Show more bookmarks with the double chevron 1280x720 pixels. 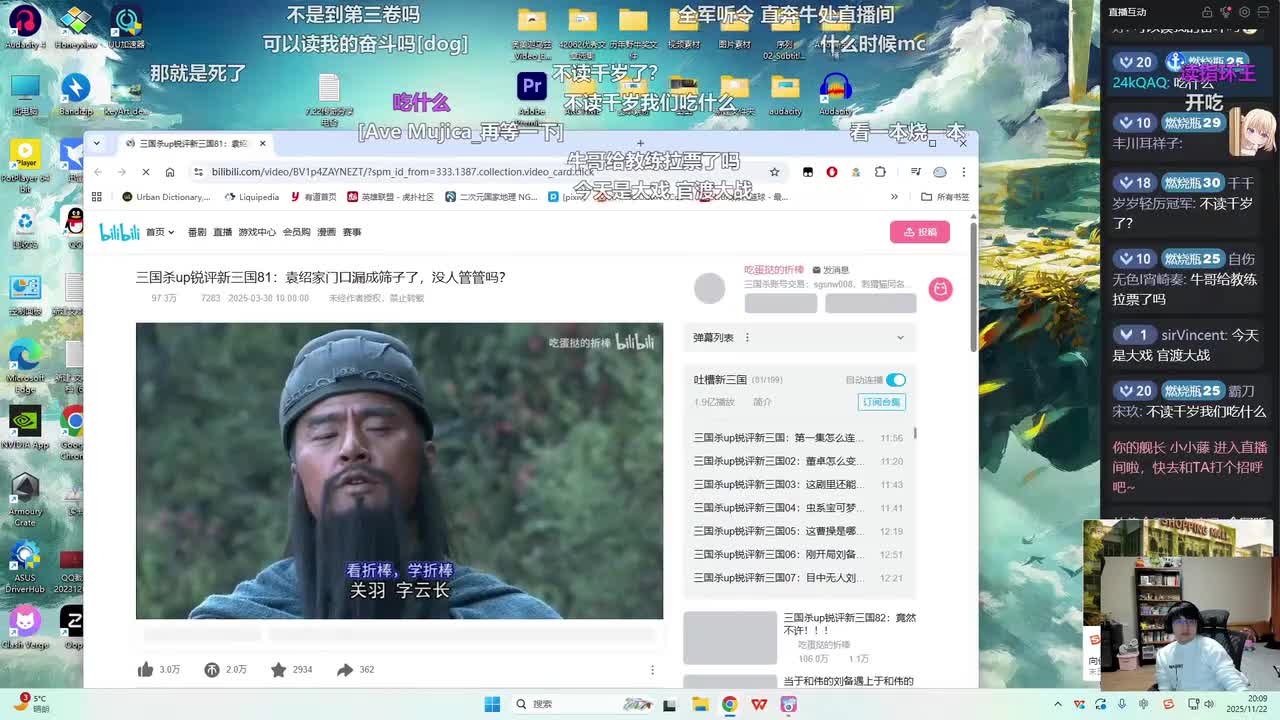(x=894, y=197)
